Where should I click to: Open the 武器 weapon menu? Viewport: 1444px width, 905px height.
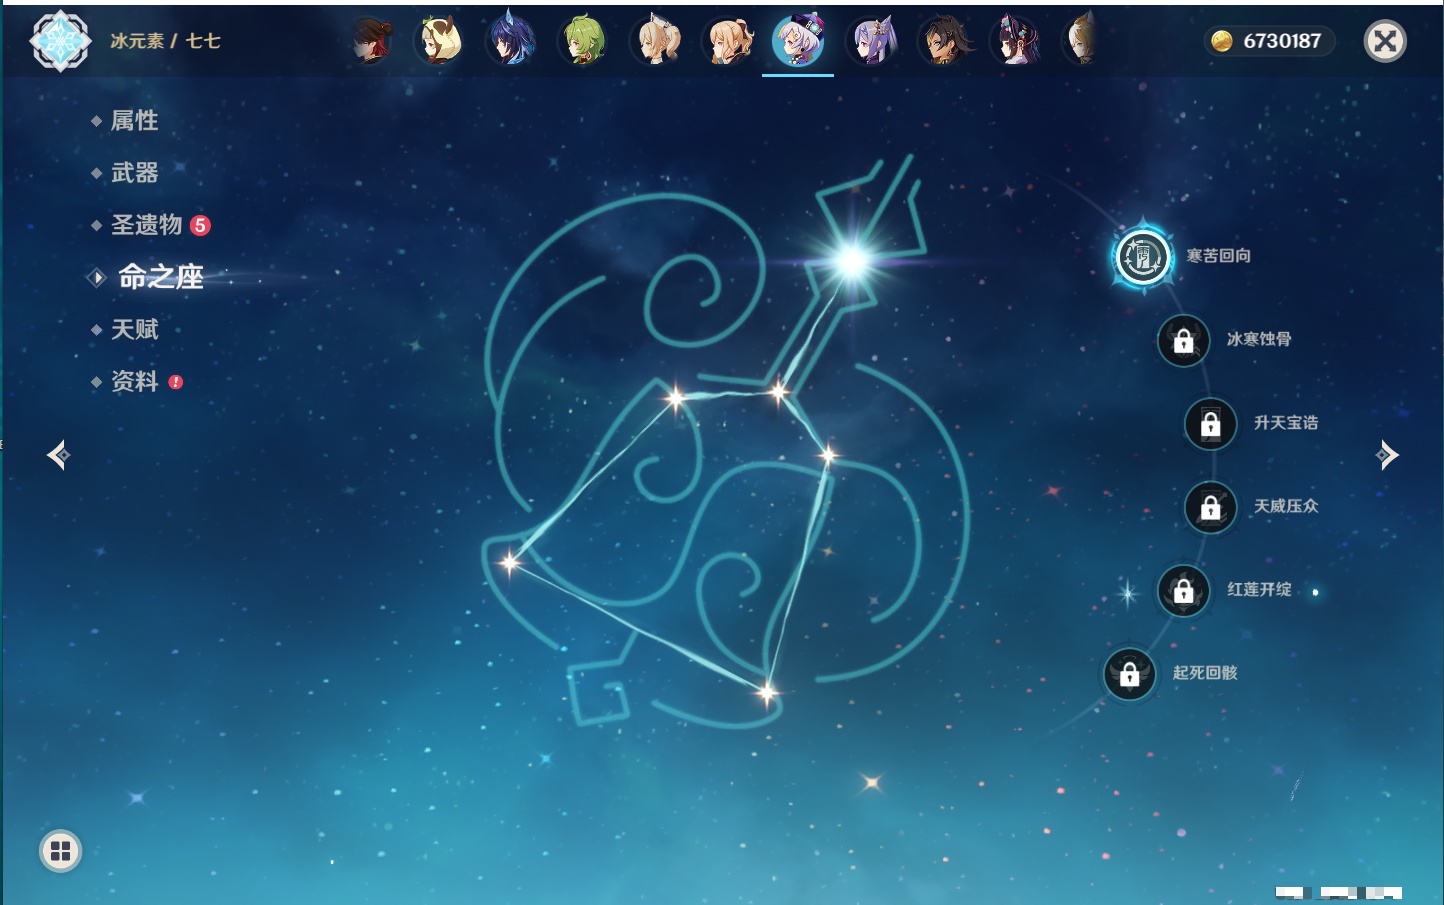click(134, 173)
